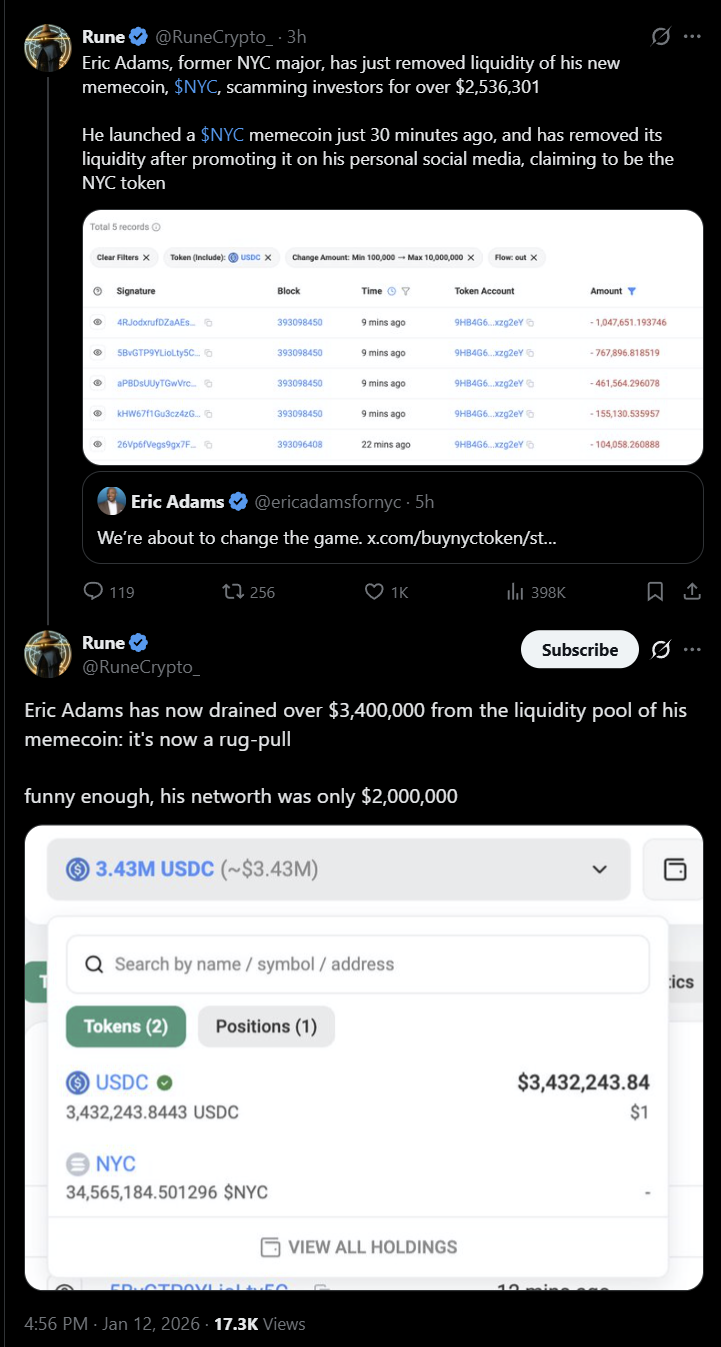Screen dimensions: 721x1347
Task: Like the tweet with 1K likes
Action: point(374,592)
